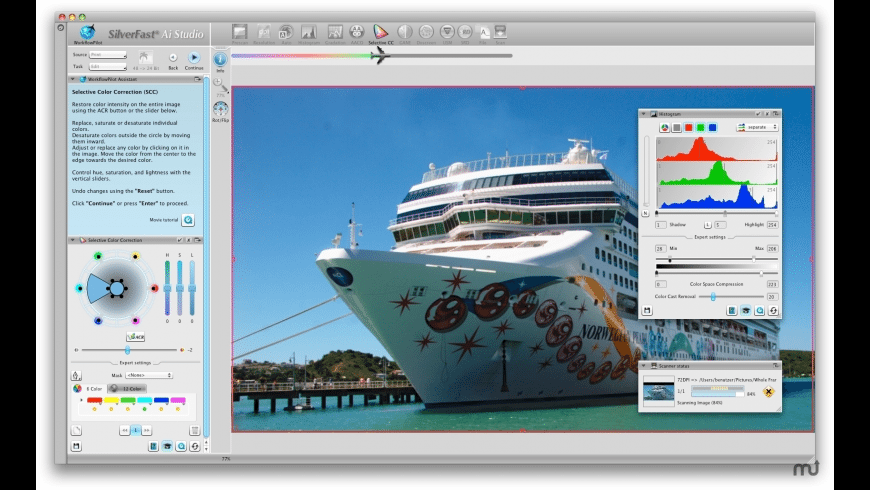Image resolution: width=870 pixels, height=490 pixels.
Task: Click the Back button
Action: tap(173, 58)
